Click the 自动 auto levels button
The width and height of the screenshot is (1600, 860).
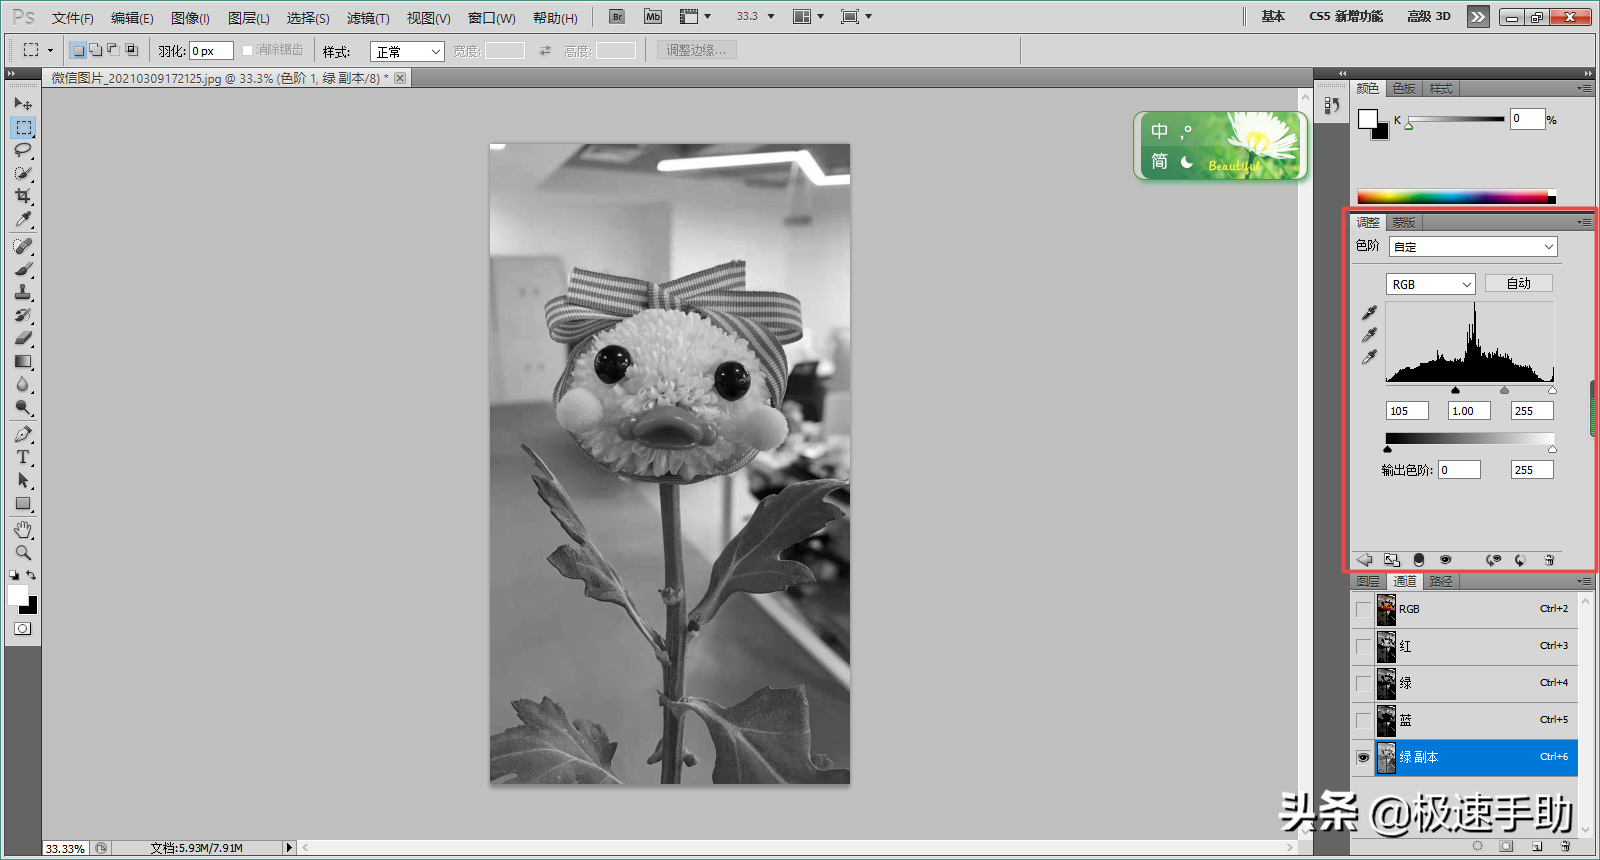pos(1519,283)
